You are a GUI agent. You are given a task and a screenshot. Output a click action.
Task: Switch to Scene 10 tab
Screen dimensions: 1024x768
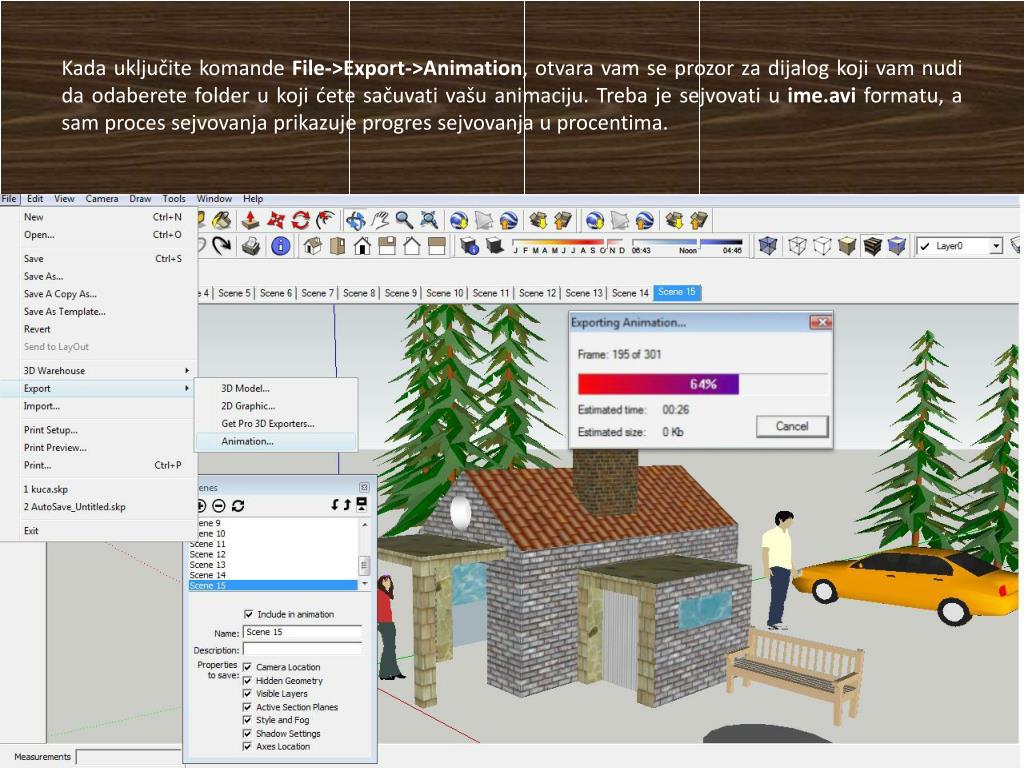pyautogui.click(x=444, y=293)
